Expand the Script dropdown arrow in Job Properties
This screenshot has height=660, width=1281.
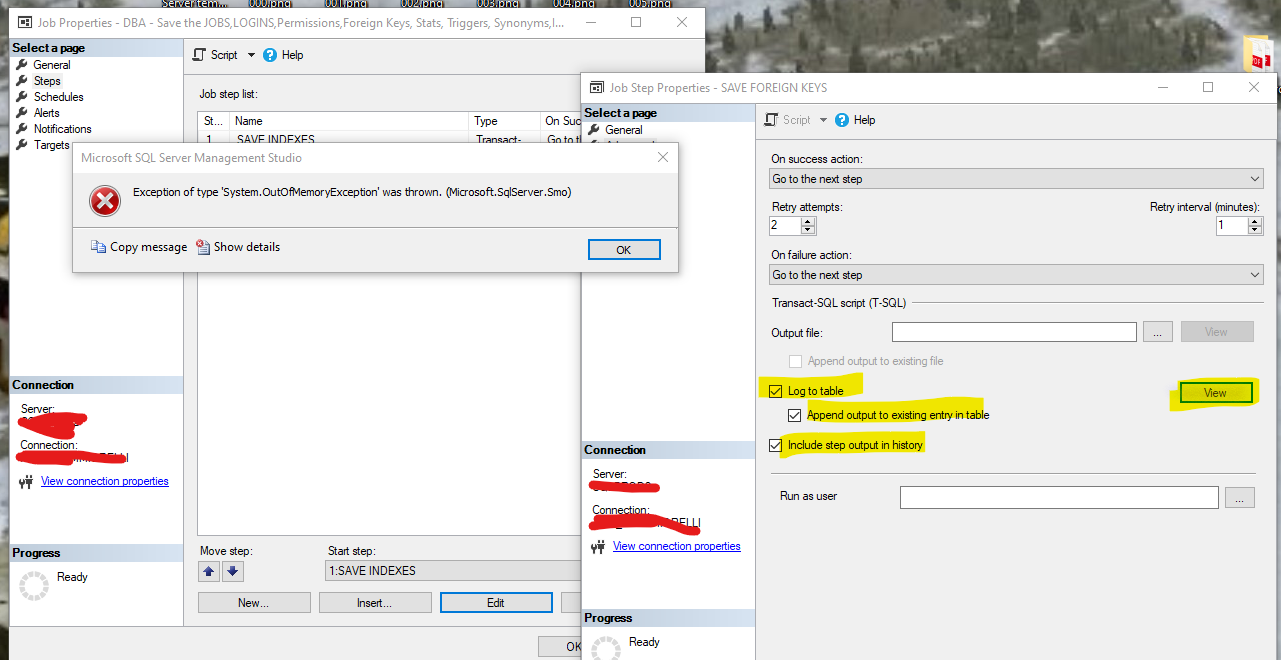251,55
